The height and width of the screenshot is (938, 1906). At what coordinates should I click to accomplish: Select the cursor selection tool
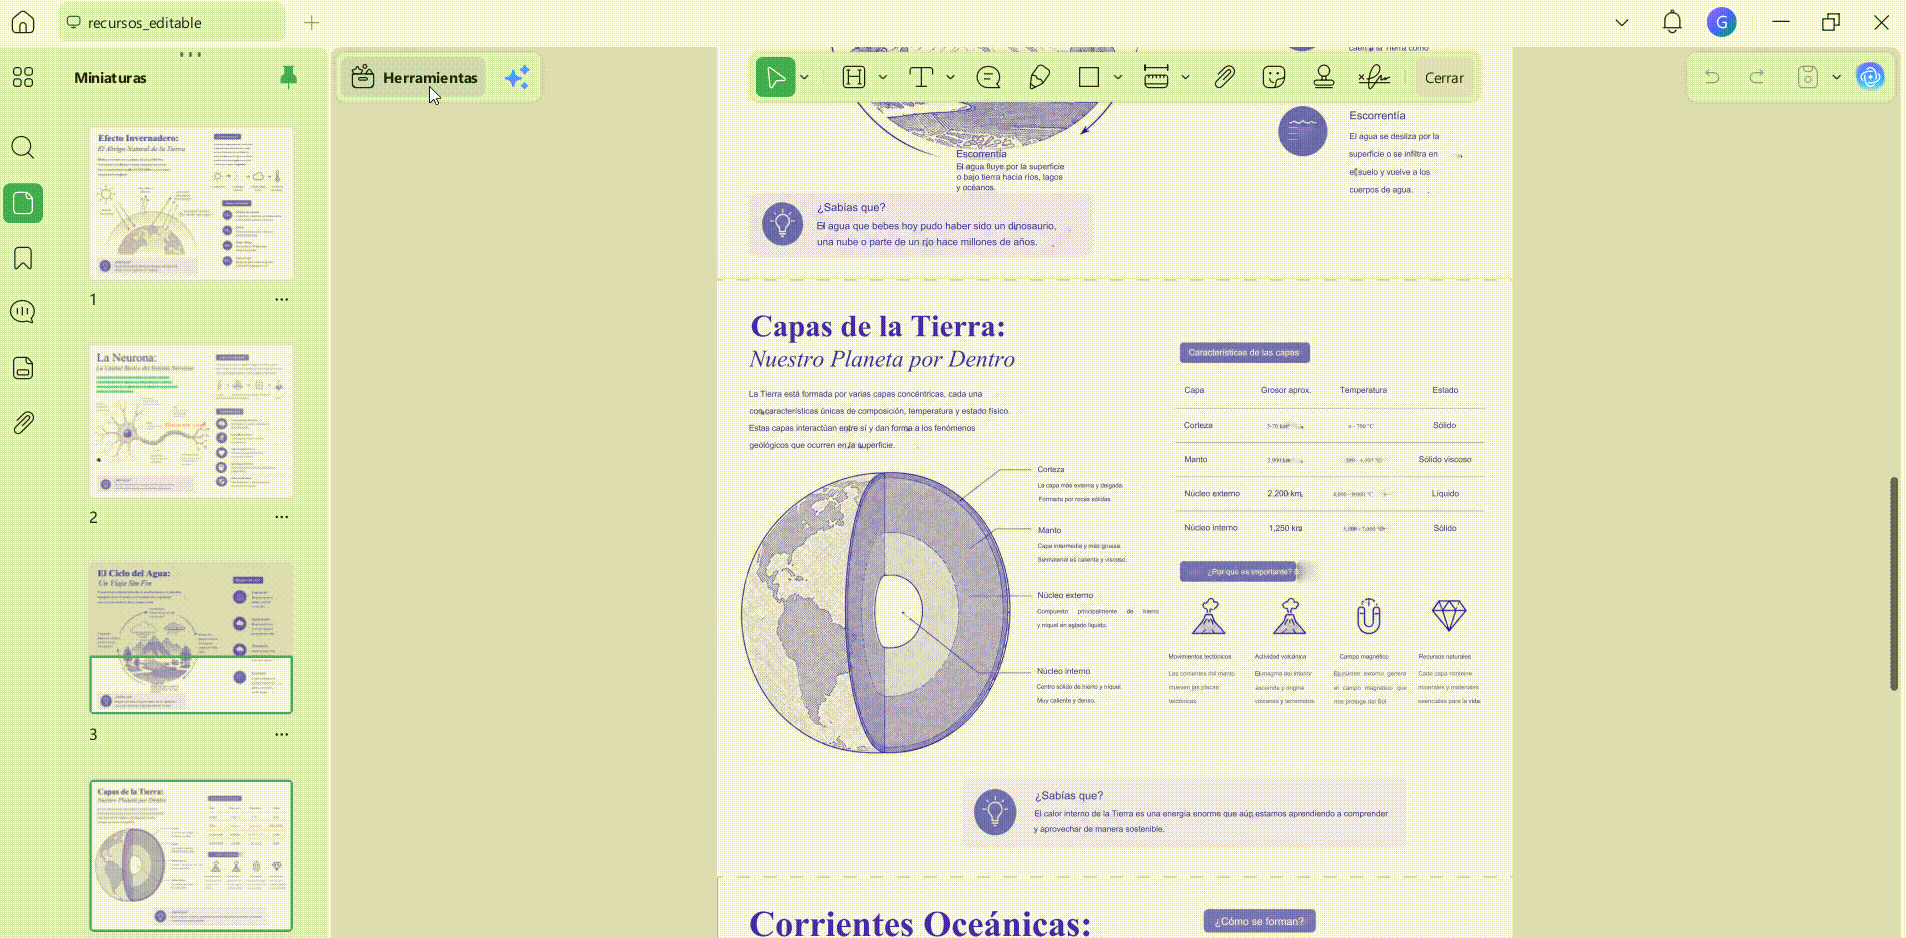(775, 77)
